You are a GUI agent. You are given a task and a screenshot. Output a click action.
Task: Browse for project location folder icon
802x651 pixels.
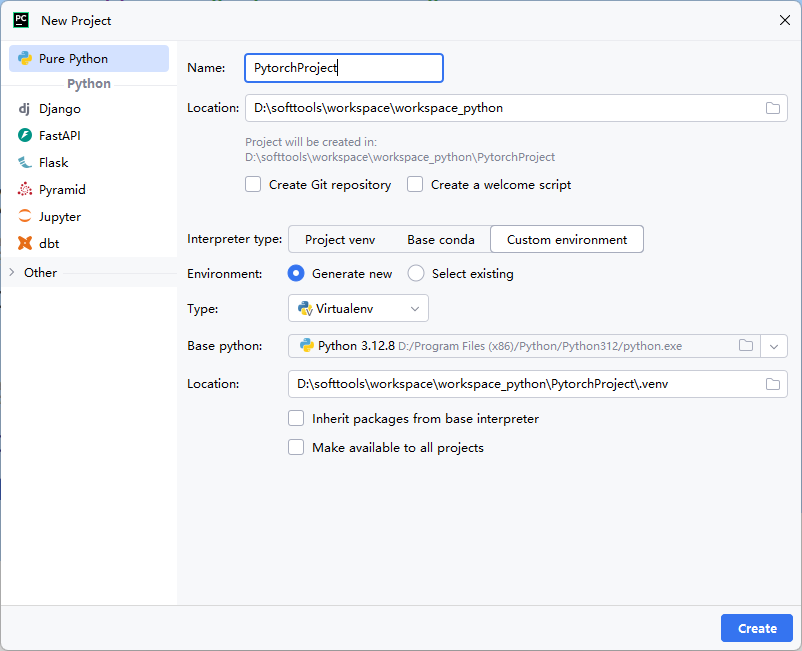point(772,108)
